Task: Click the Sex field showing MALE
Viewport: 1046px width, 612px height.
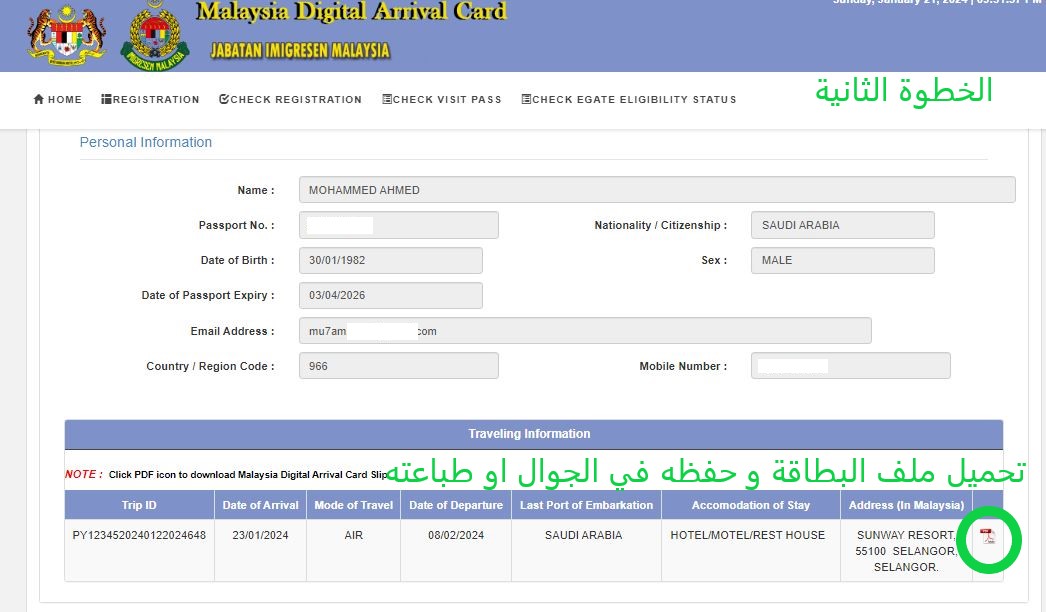Action: pyautogui.click(x=843, y=260)
